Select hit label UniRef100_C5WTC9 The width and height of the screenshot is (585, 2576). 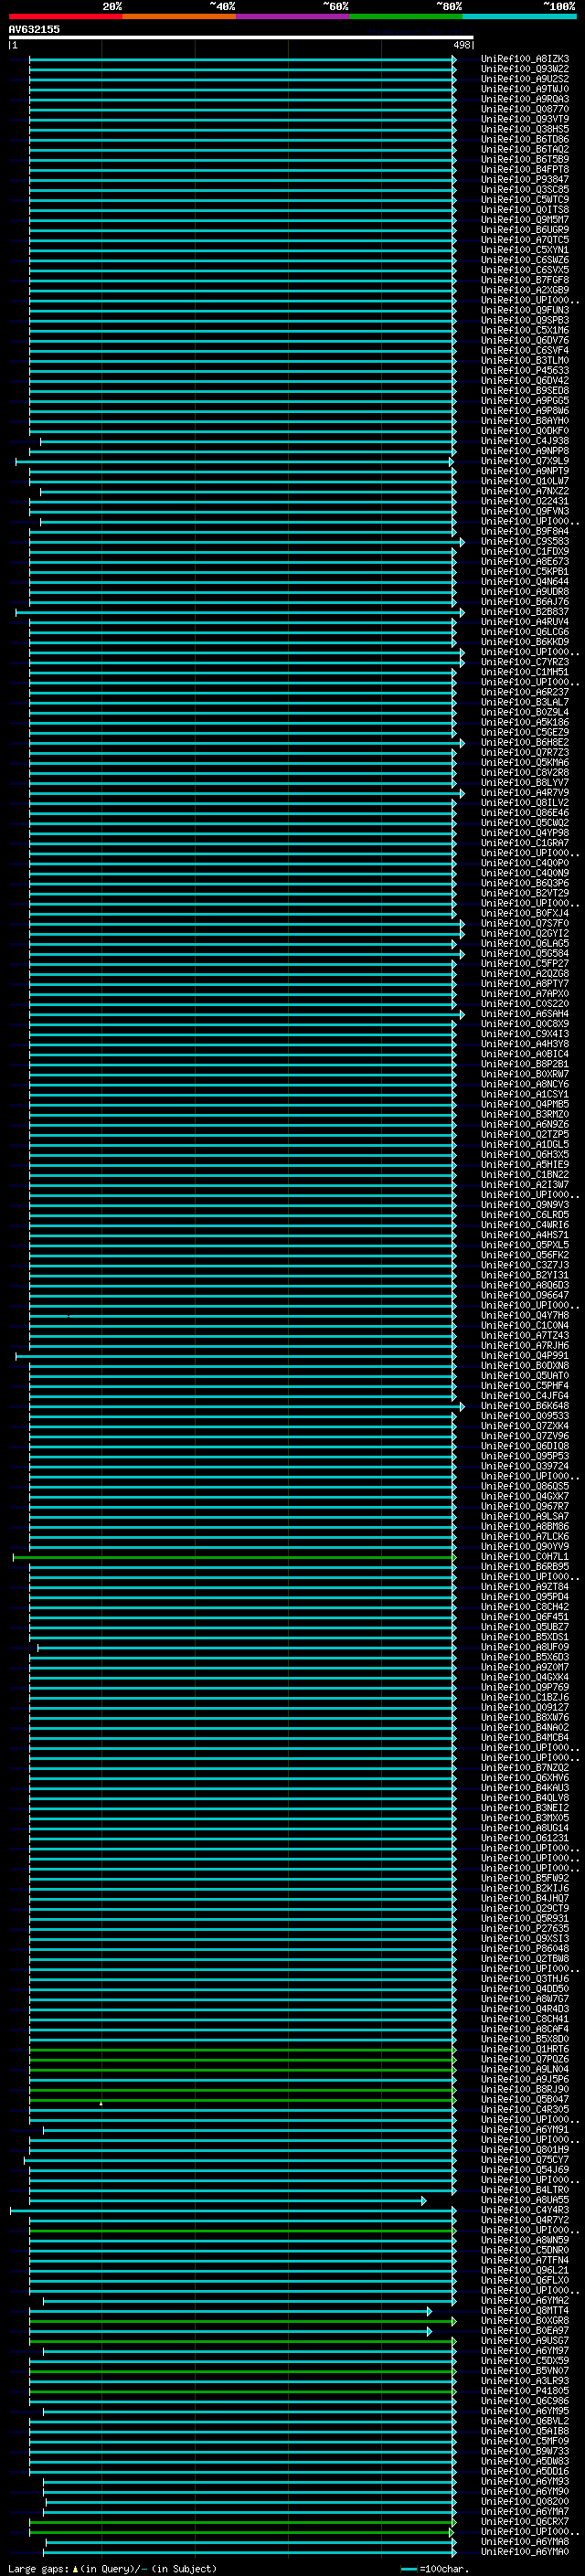(525, 199)
